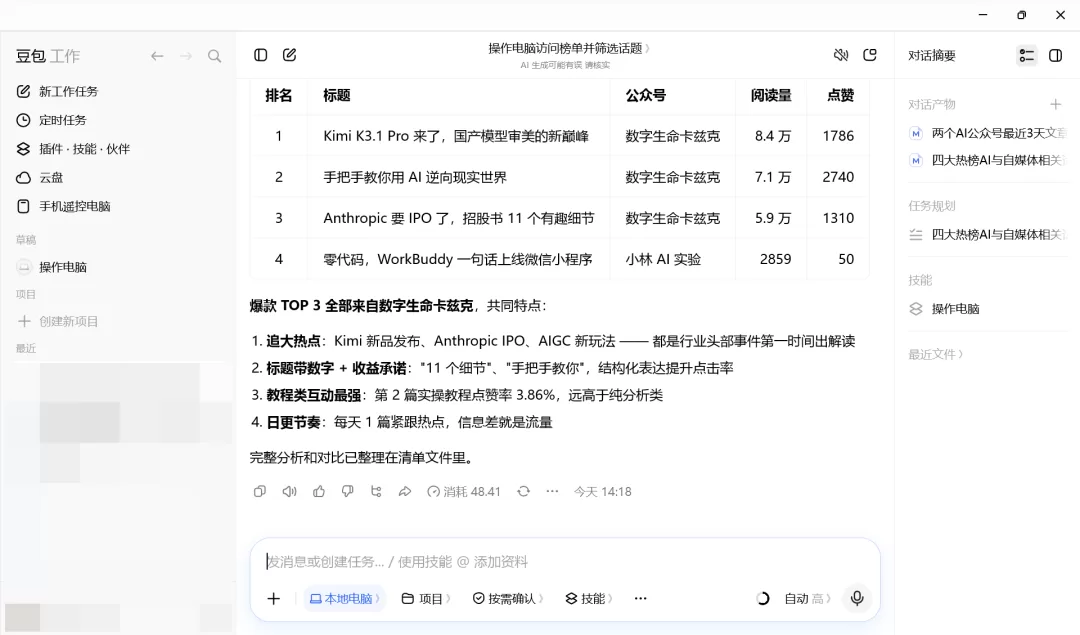This screenshot has width=1080, height=635.
Task: Restore the window with the maximize button
Action: (x=1021, y=14)
